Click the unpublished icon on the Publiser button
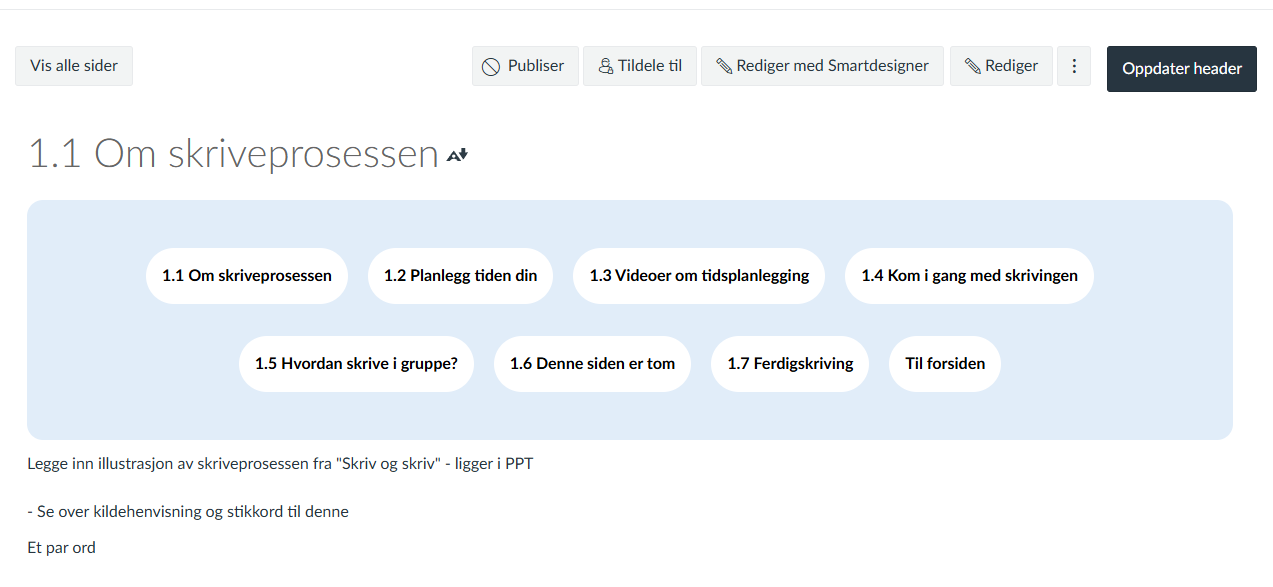The width and height of the screenshot is (1273, 587). click(491, 67)
